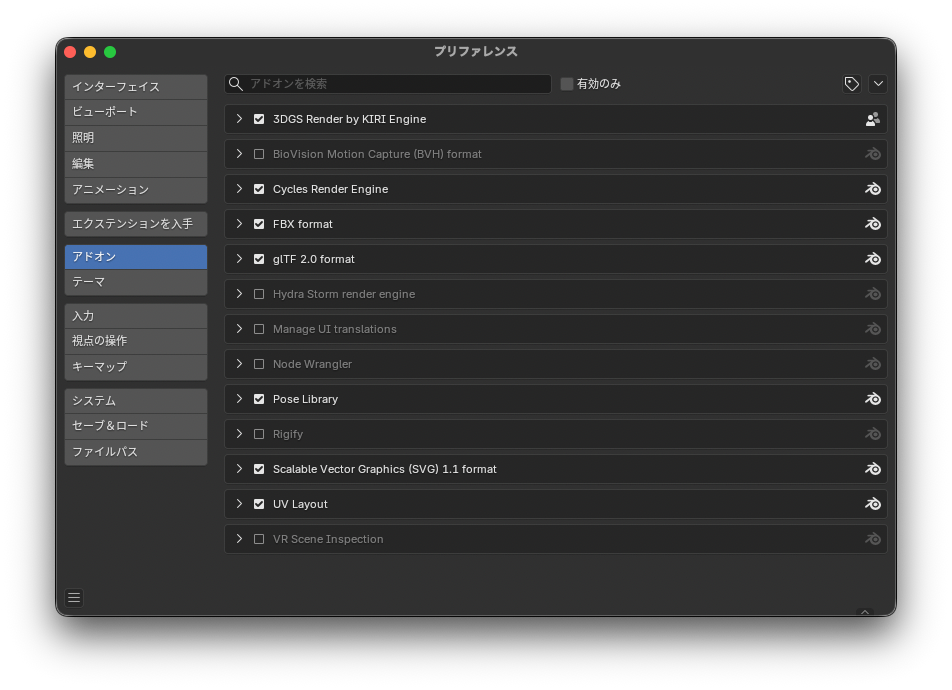Disable the glTF 2.0 format add-on checkbox

click(259, 259)
